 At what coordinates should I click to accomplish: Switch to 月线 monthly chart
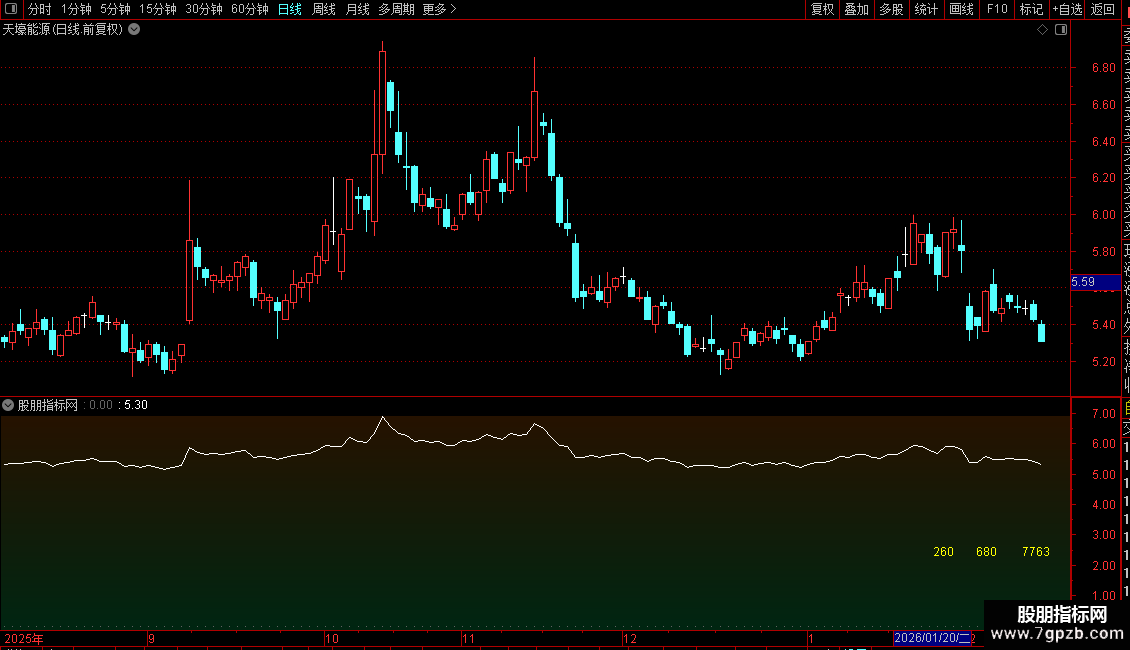click(357, 9)
